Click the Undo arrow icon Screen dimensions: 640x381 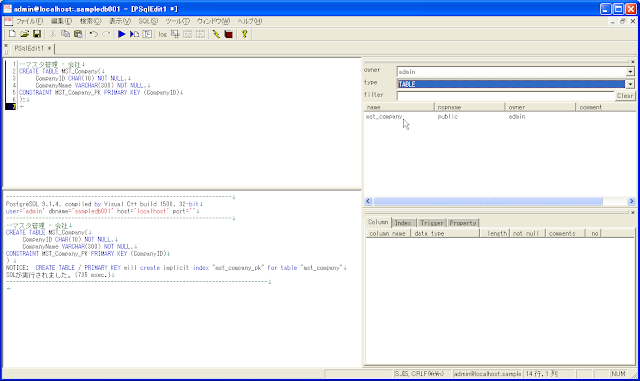coord(94,34)
